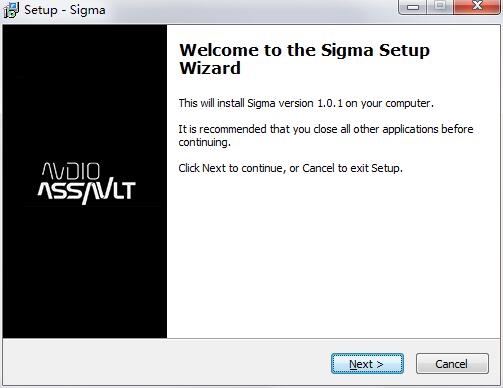Click the word "continuing." in the text

(x=204, y=142)
